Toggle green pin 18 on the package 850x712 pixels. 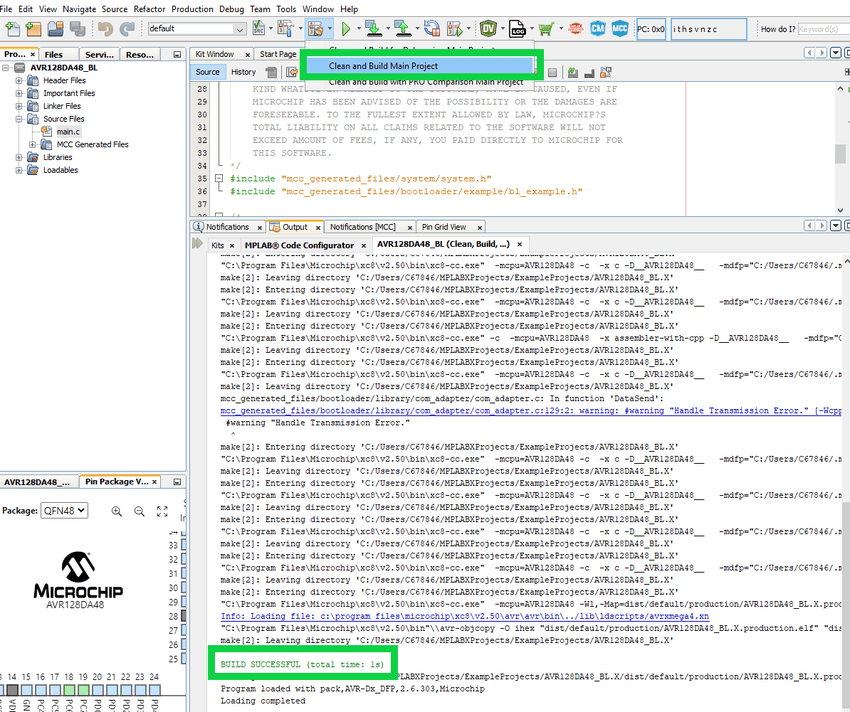69,691
